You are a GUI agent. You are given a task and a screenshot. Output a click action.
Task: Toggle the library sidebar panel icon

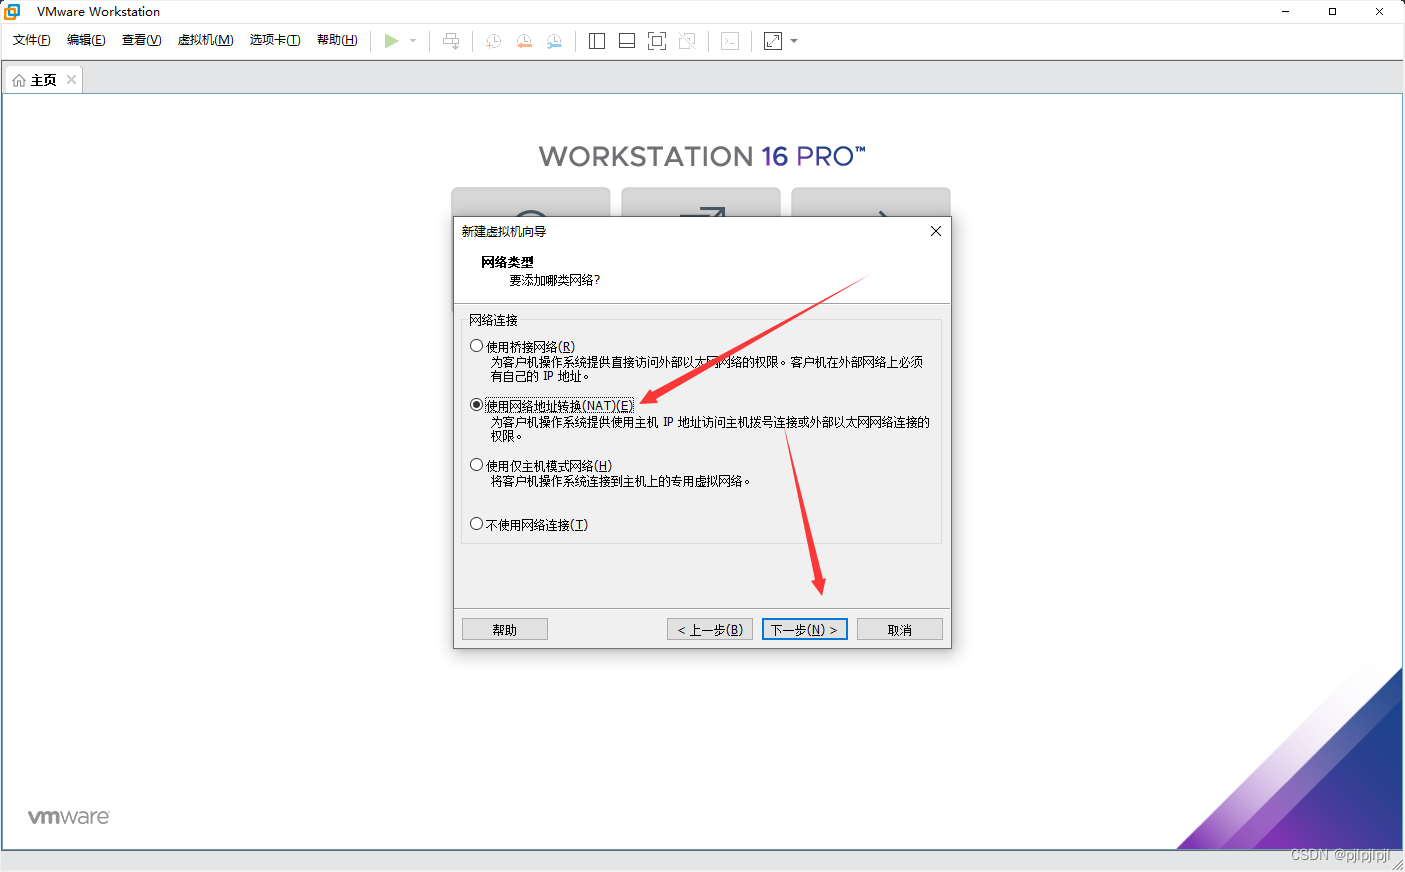(597, 41)
